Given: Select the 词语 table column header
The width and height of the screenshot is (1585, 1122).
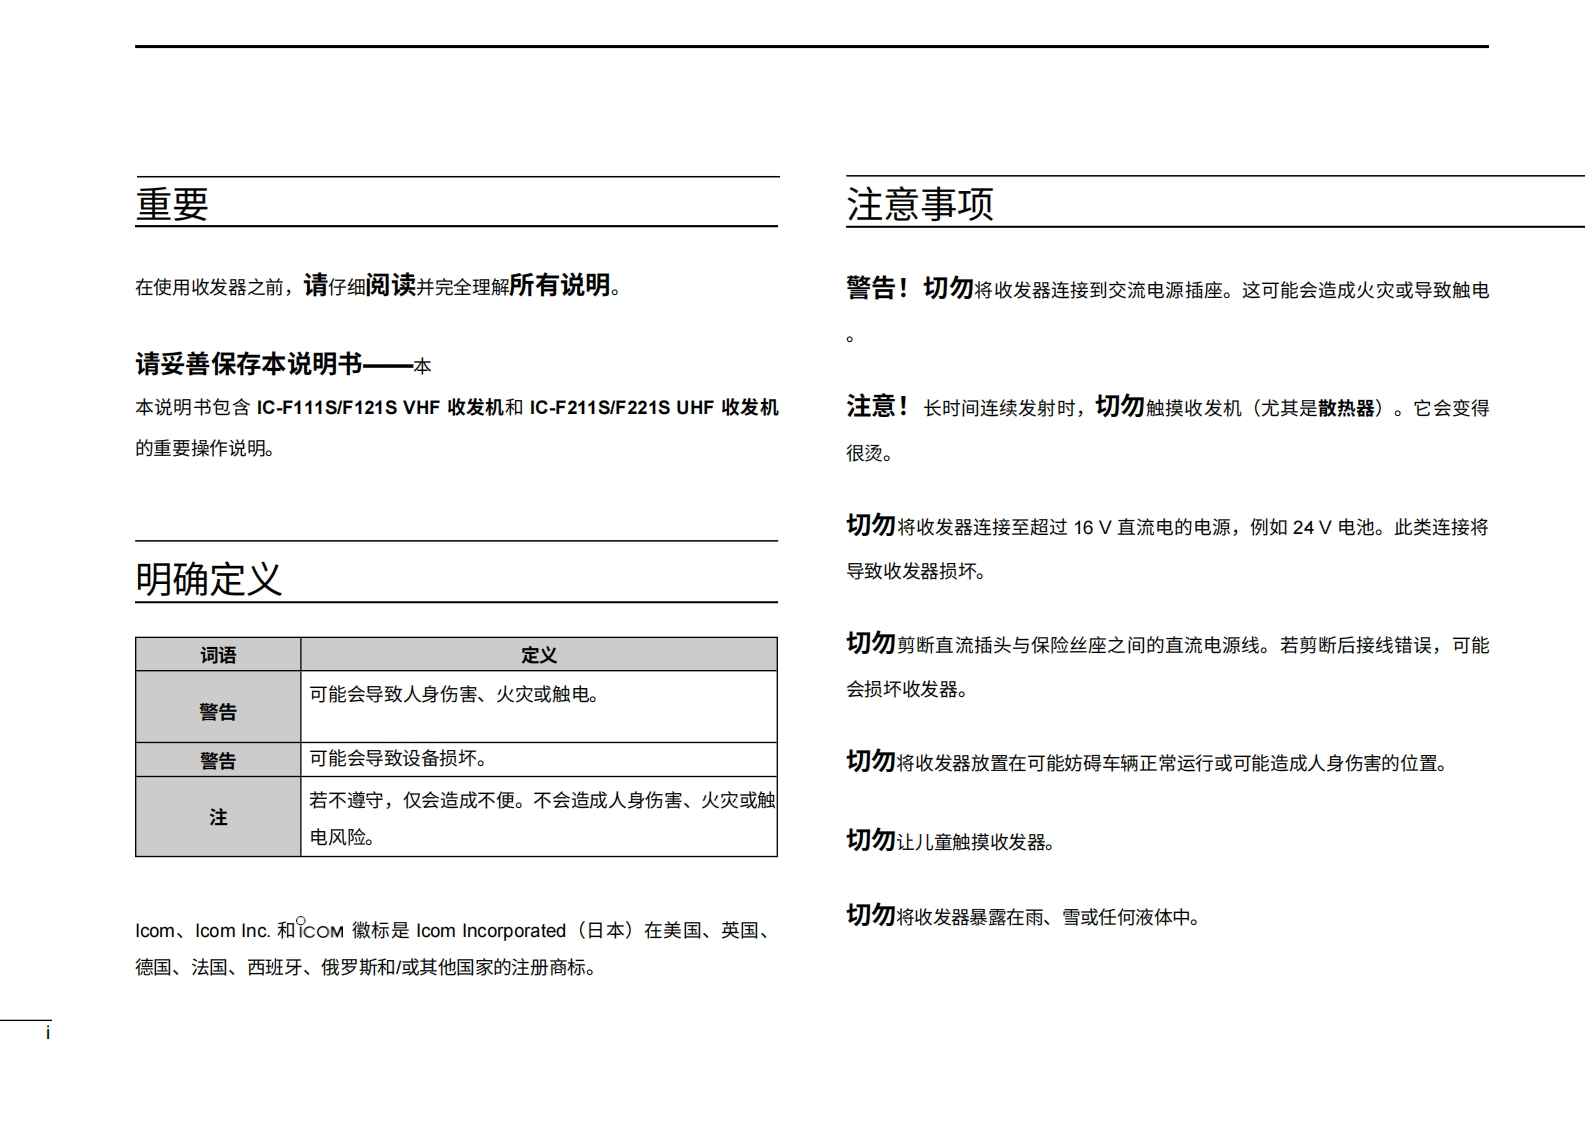Looking at the screenshot, I should click(x=218, y=655).
